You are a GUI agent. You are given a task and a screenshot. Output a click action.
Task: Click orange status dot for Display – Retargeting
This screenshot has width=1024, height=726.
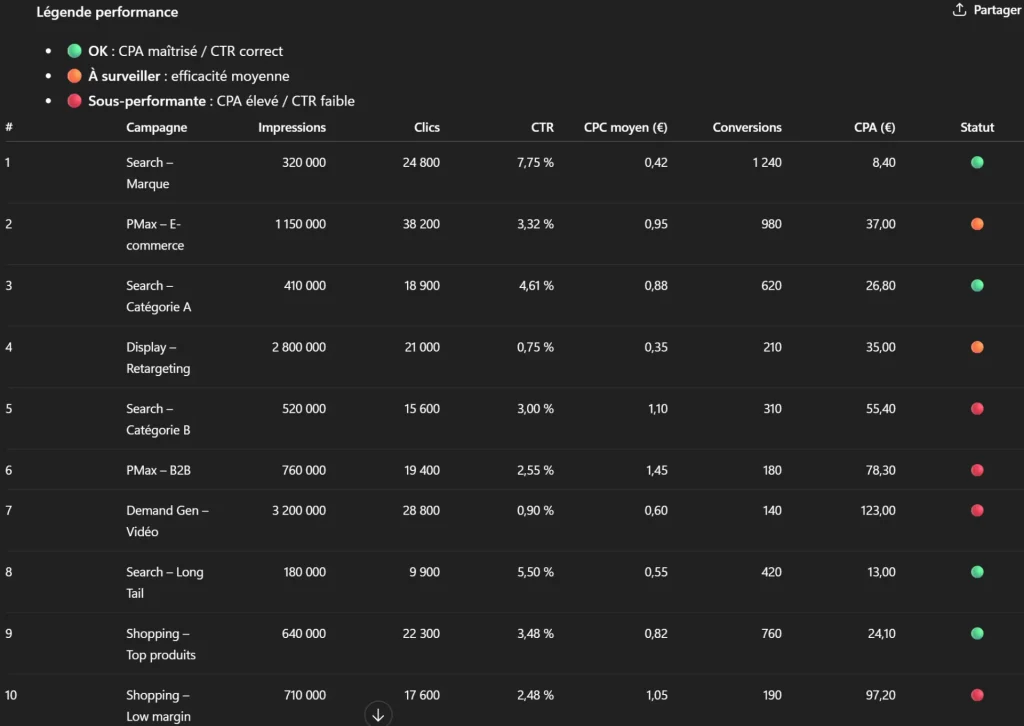point(977,347)
